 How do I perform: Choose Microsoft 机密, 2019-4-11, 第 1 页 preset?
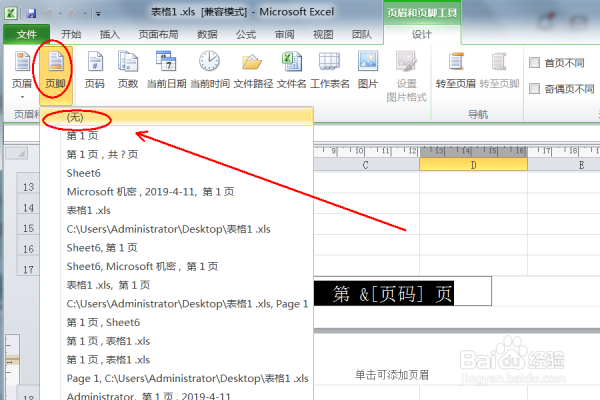pos(177,192)
